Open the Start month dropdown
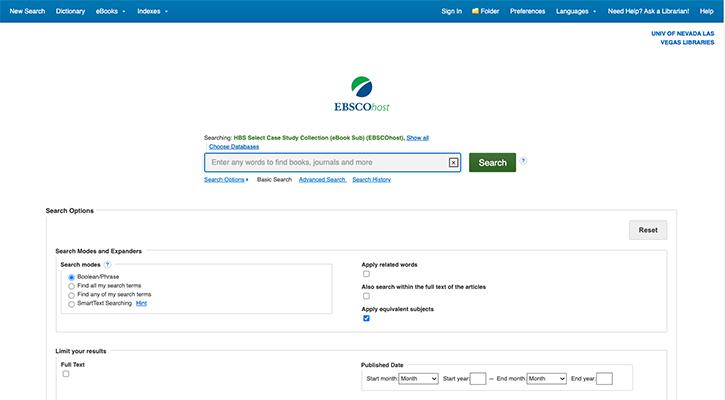 click(418, 378)
